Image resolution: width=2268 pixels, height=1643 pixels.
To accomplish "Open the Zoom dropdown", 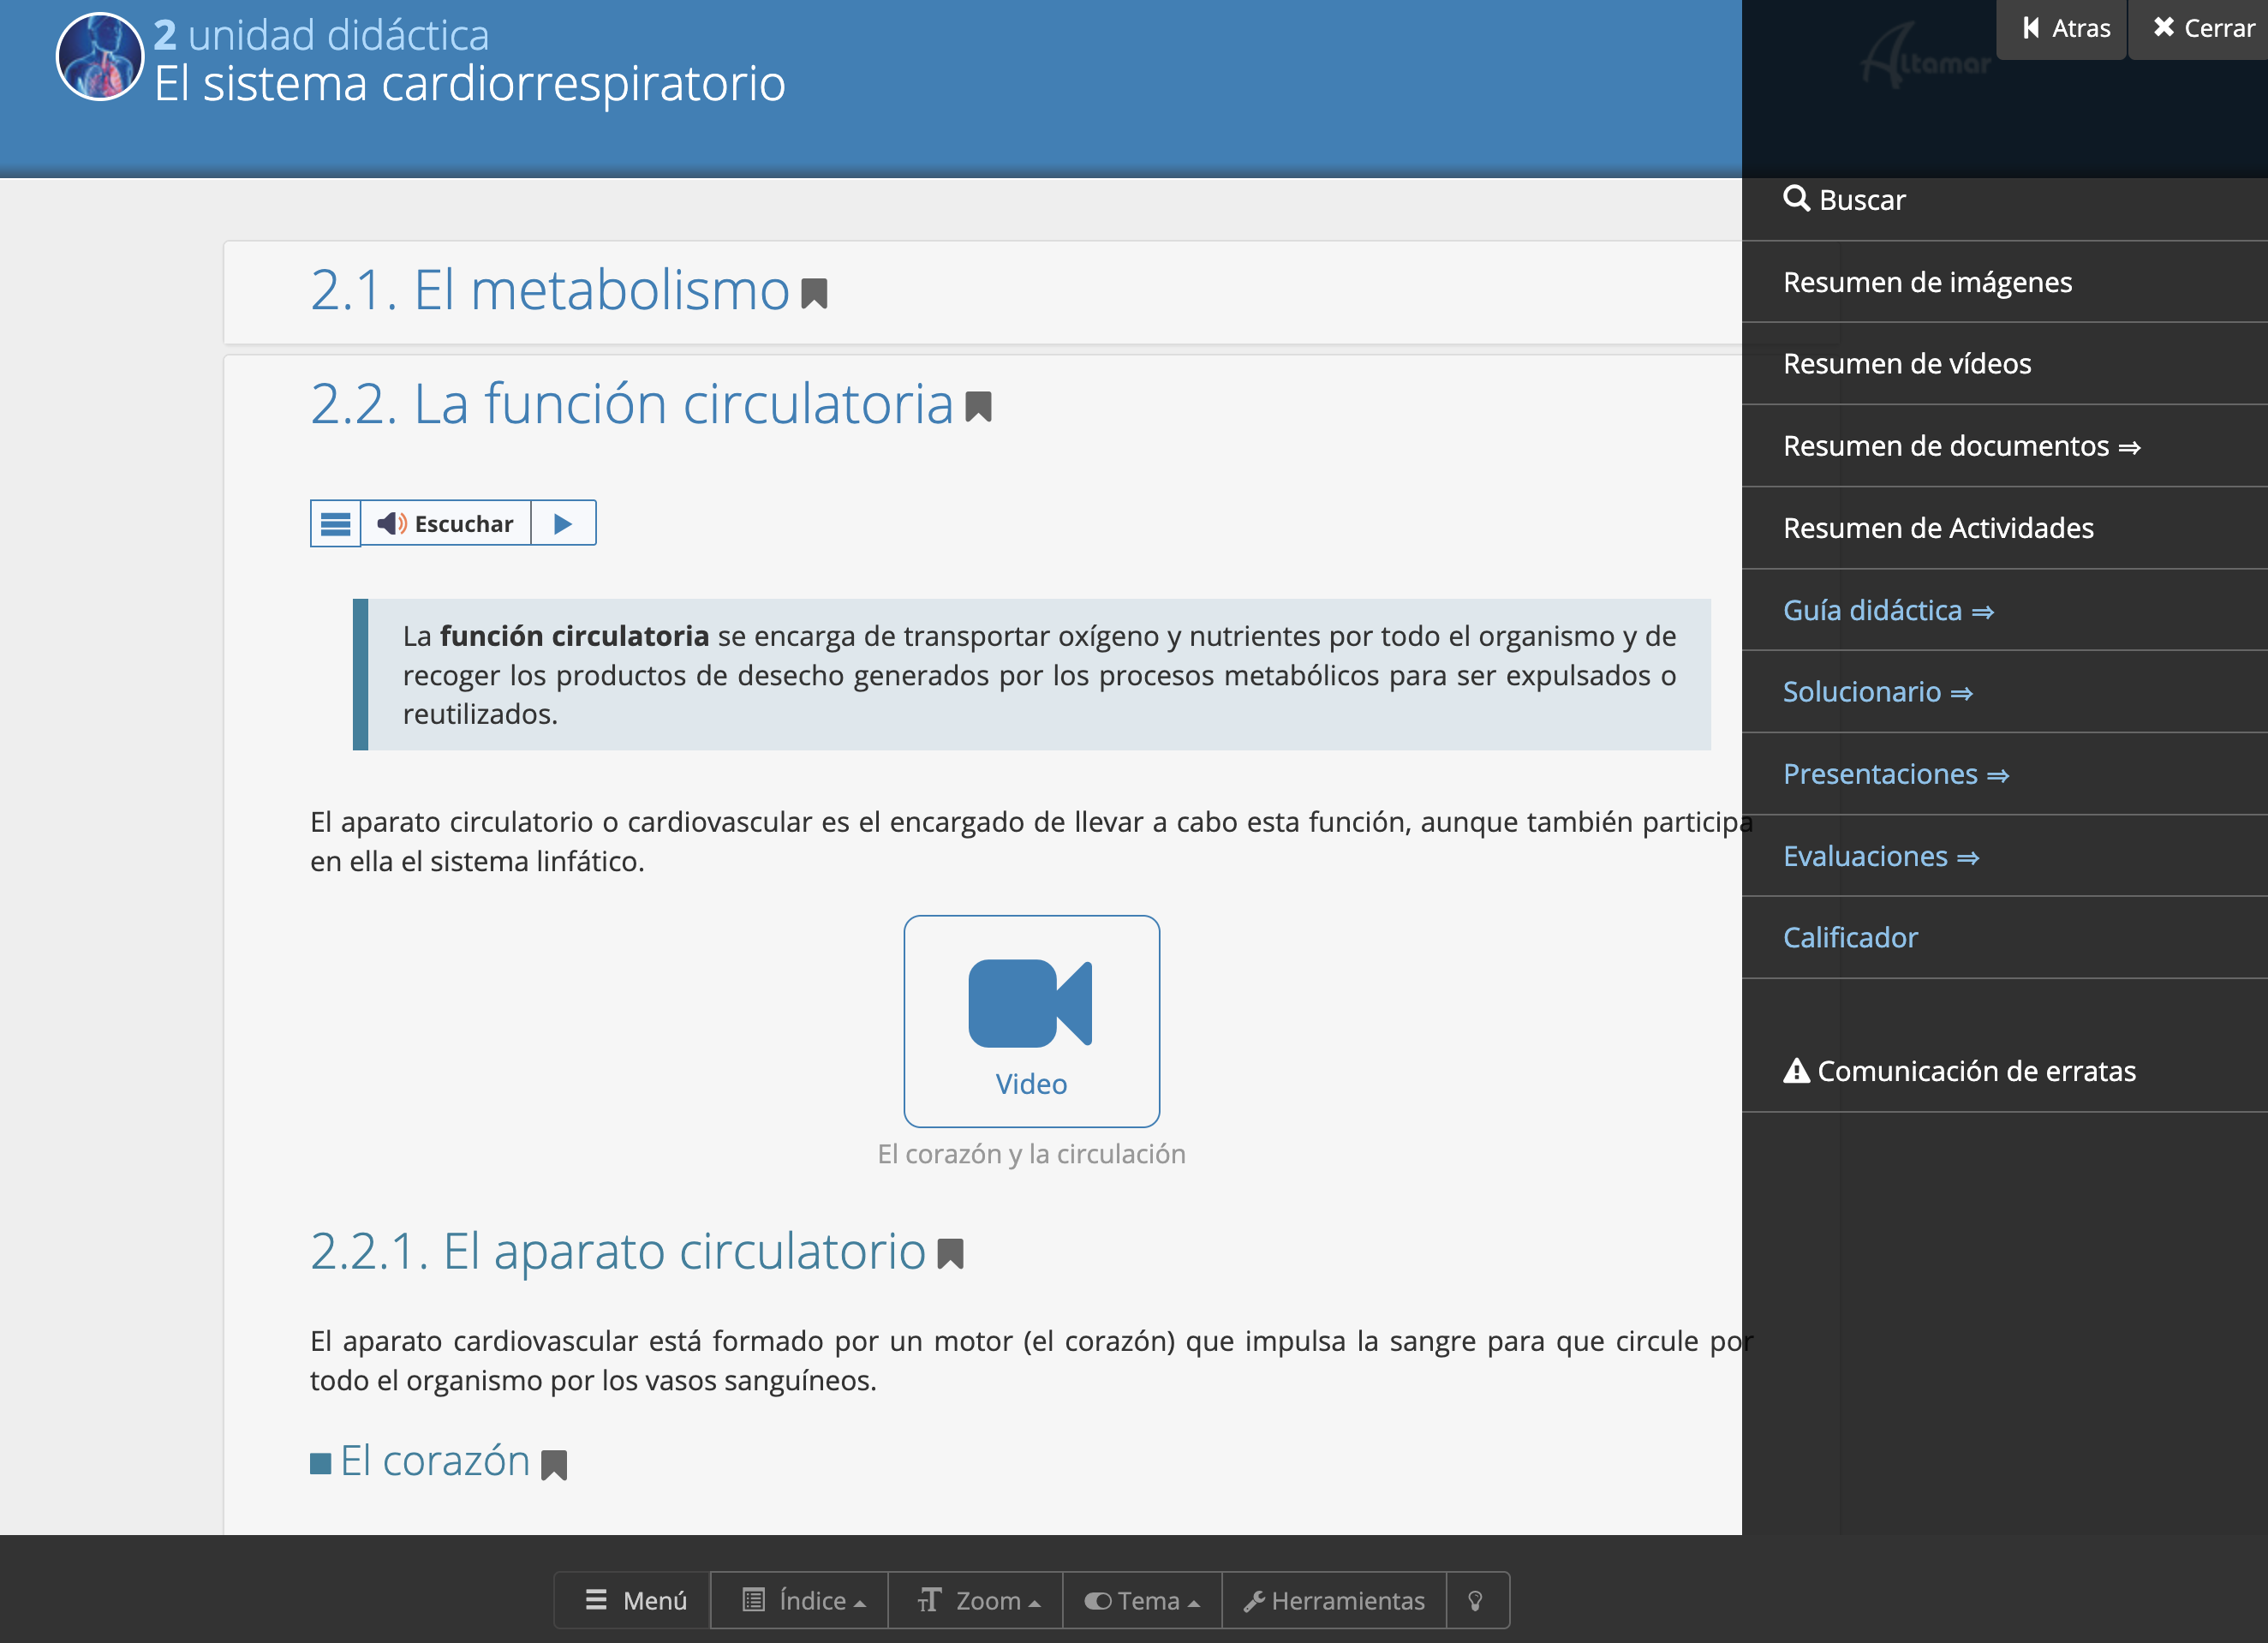I will [x=977, y=1601].
